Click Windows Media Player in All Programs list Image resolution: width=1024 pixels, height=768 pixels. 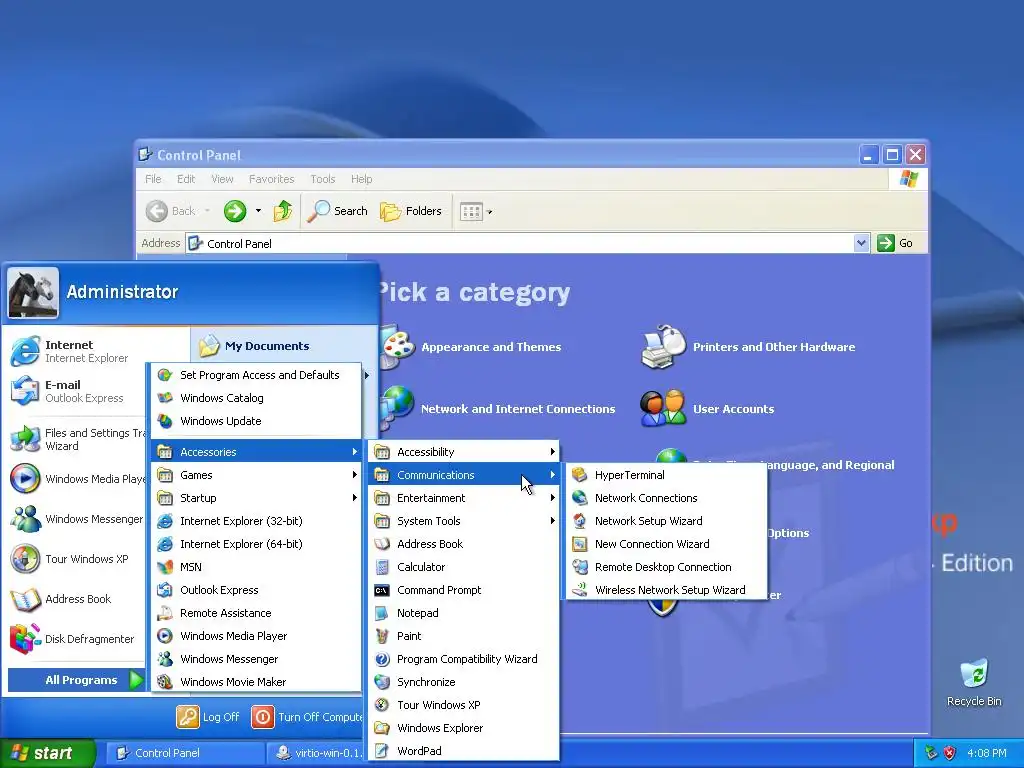pos(257,635)
